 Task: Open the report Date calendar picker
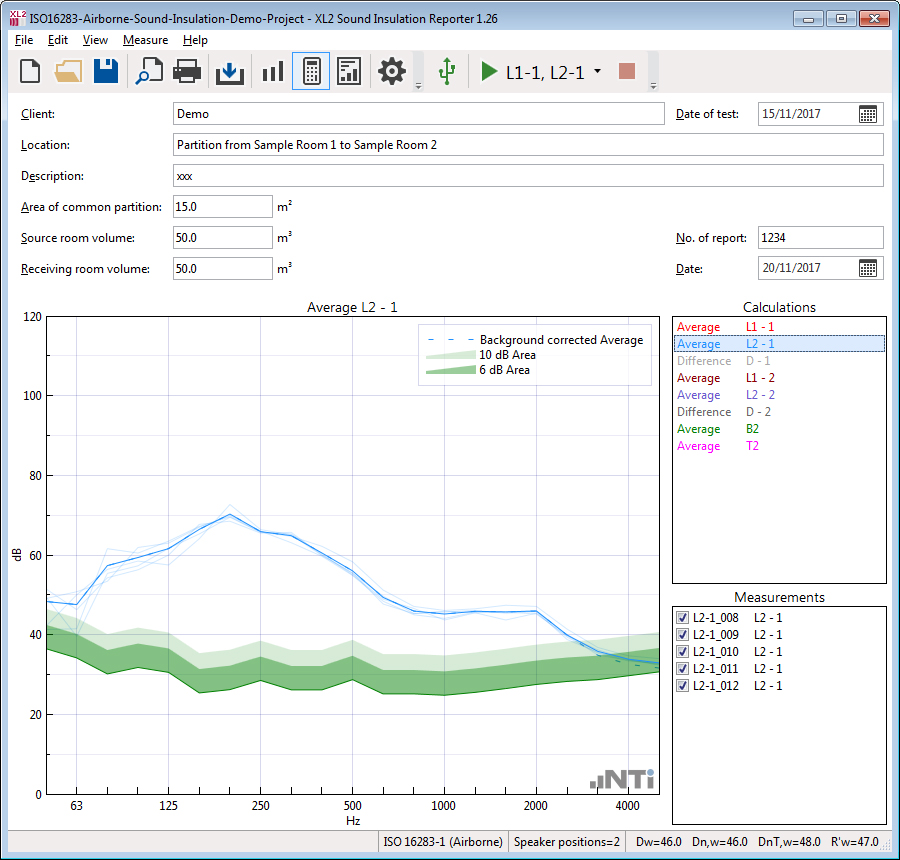click(868, 268)
